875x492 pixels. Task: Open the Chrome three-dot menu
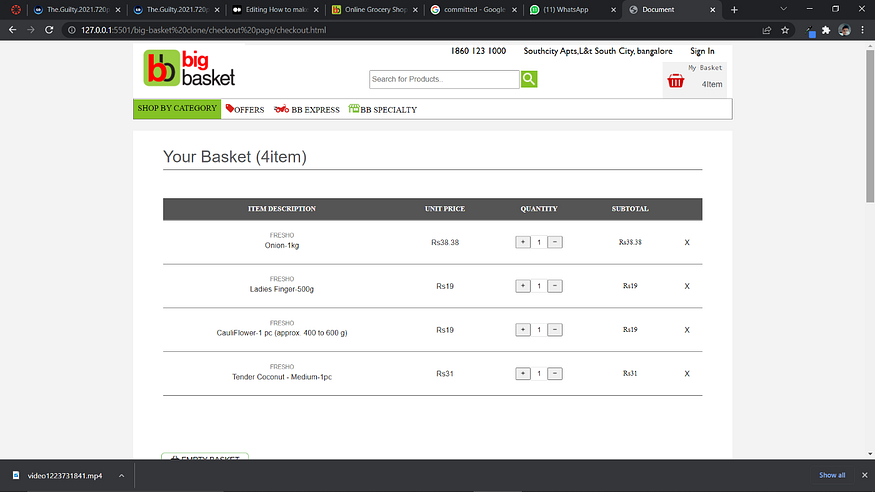[863, 30]
